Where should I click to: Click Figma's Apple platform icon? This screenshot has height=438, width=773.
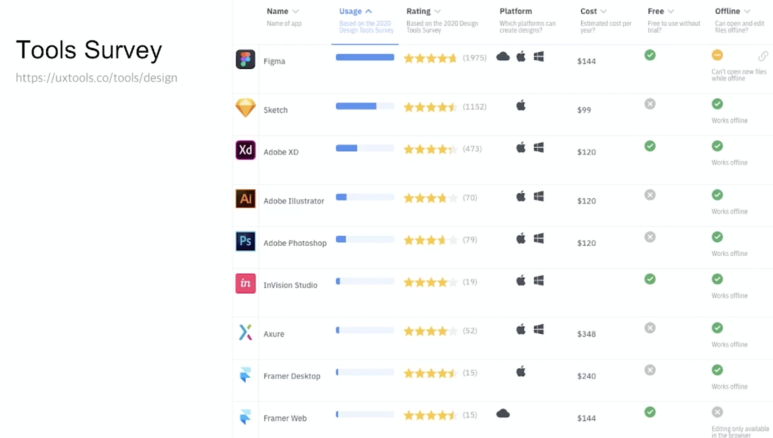[x=521, y=56]
